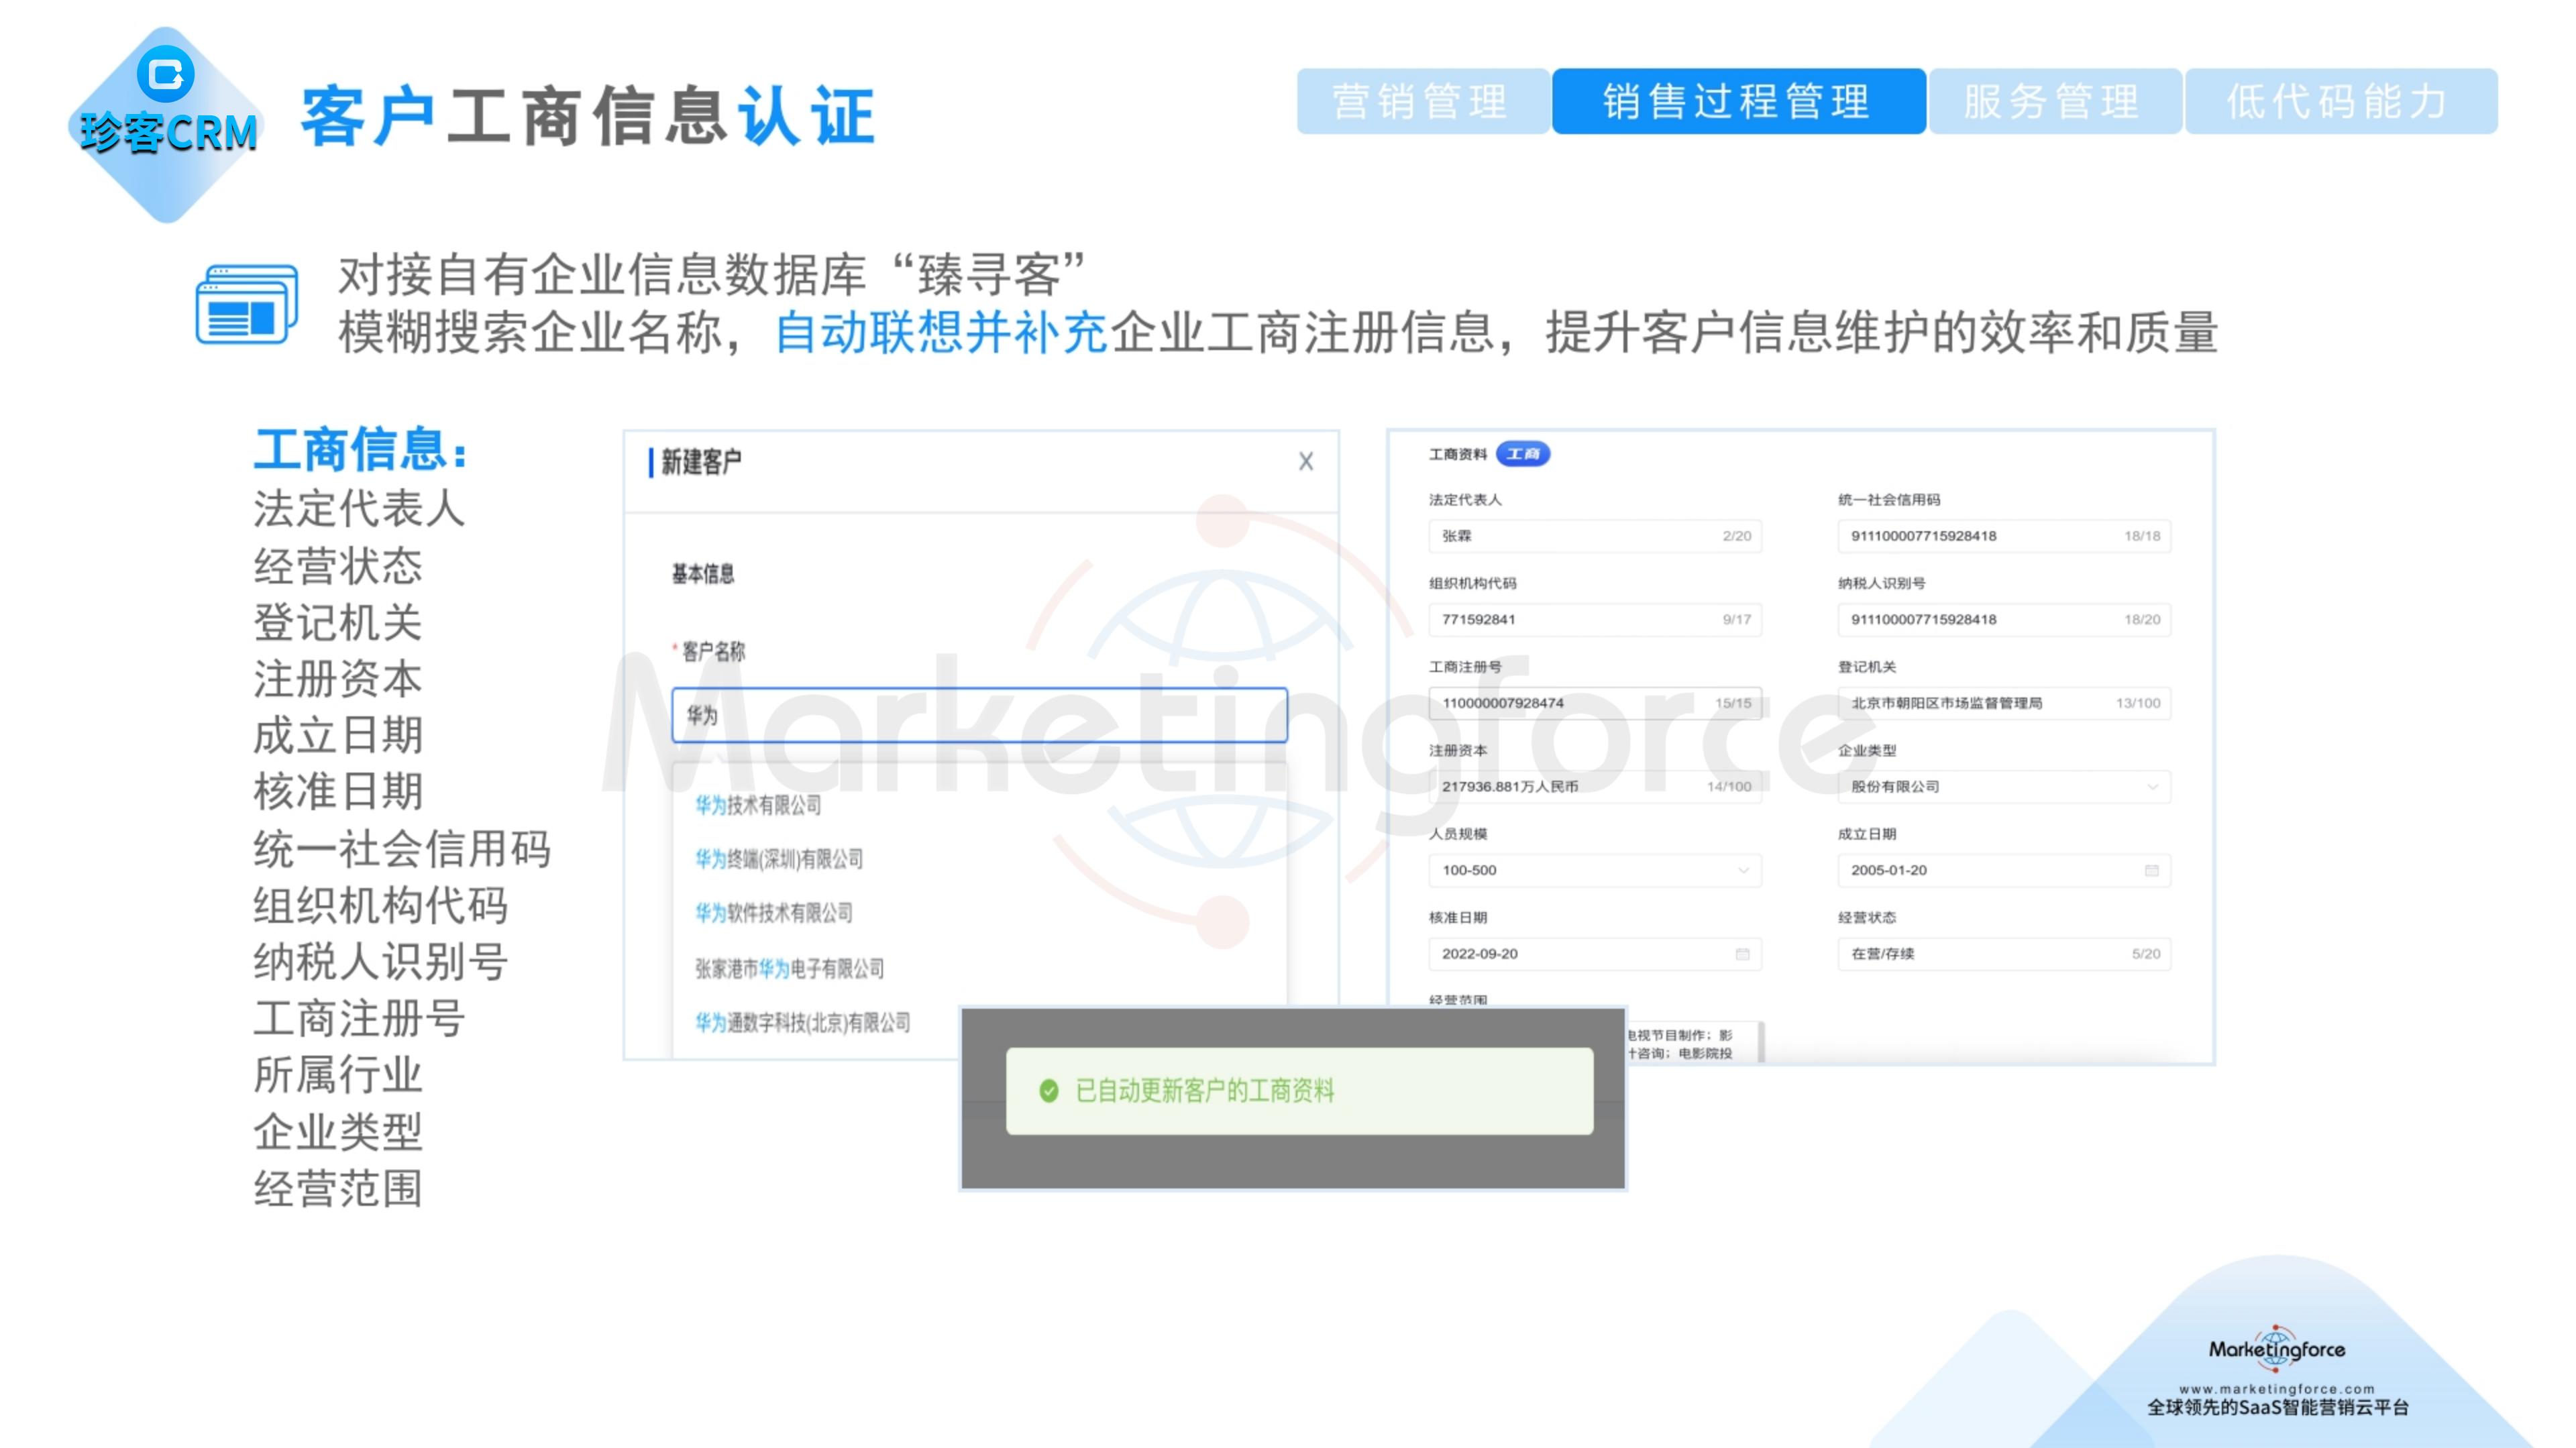This screenshot has height=1448, width=2576.
Task: Click the 珍客CRM logo icon
Action: (x=166, y=75)
